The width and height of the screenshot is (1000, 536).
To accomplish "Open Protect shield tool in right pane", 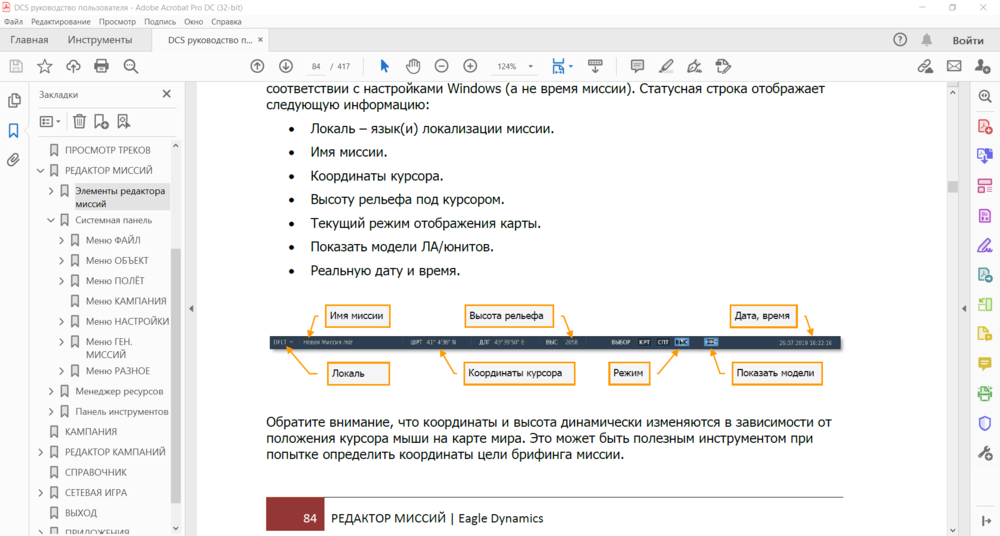I will tap(985, 424).
